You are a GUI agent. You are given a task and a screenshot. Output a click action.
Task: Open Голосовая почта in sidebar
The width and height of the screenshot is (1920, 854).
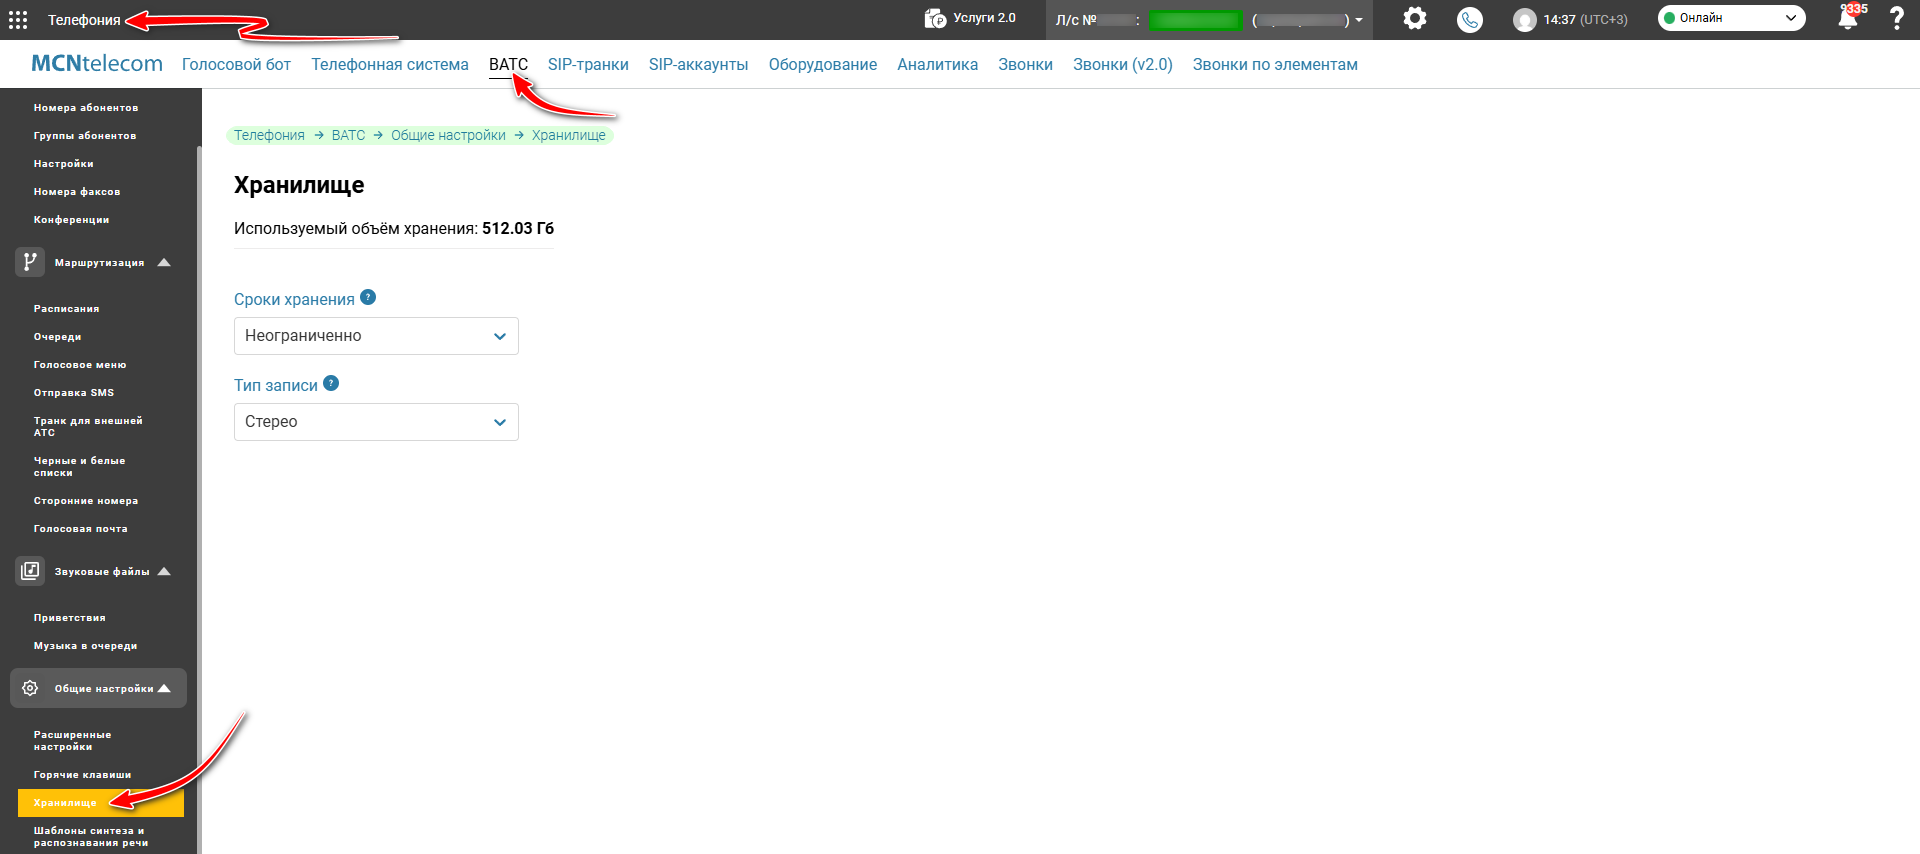80,528
